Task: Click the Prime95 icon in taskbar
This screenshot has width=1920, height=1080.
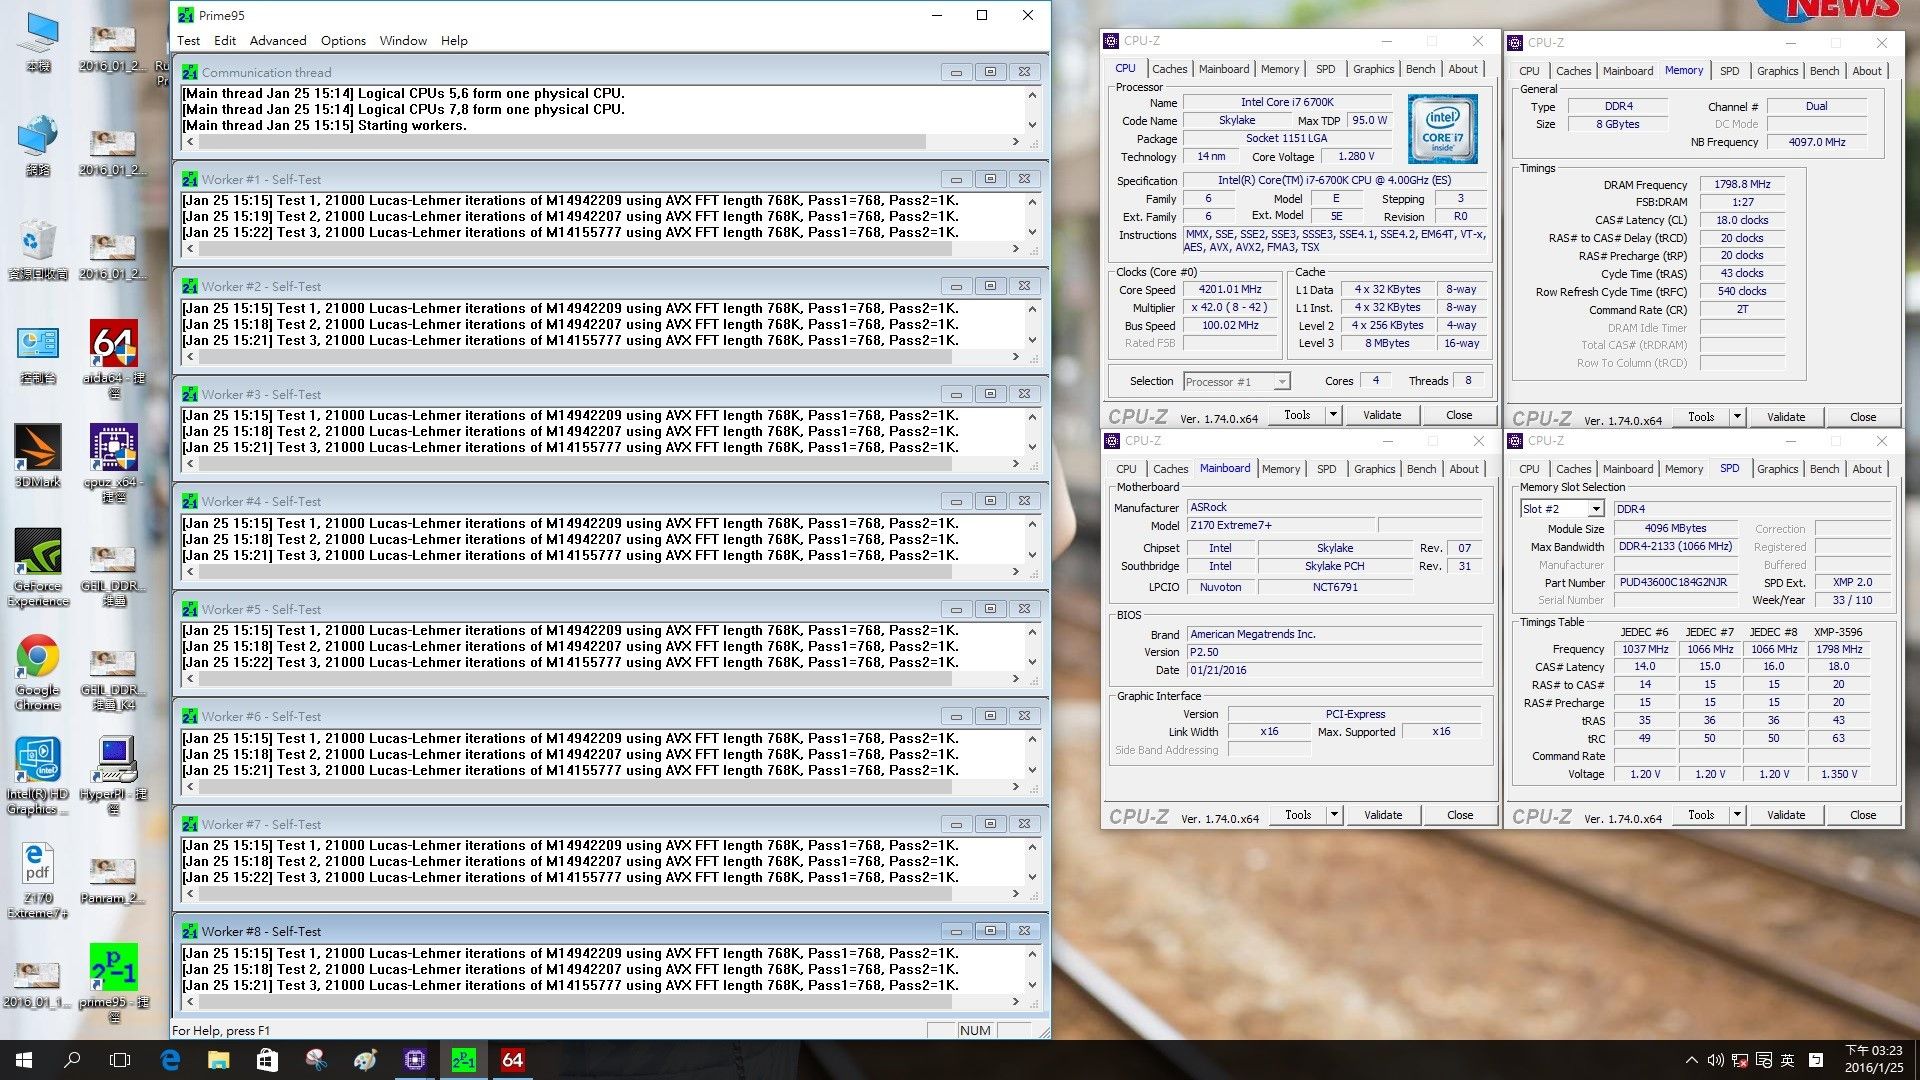Action: (x=464, y=1059)
